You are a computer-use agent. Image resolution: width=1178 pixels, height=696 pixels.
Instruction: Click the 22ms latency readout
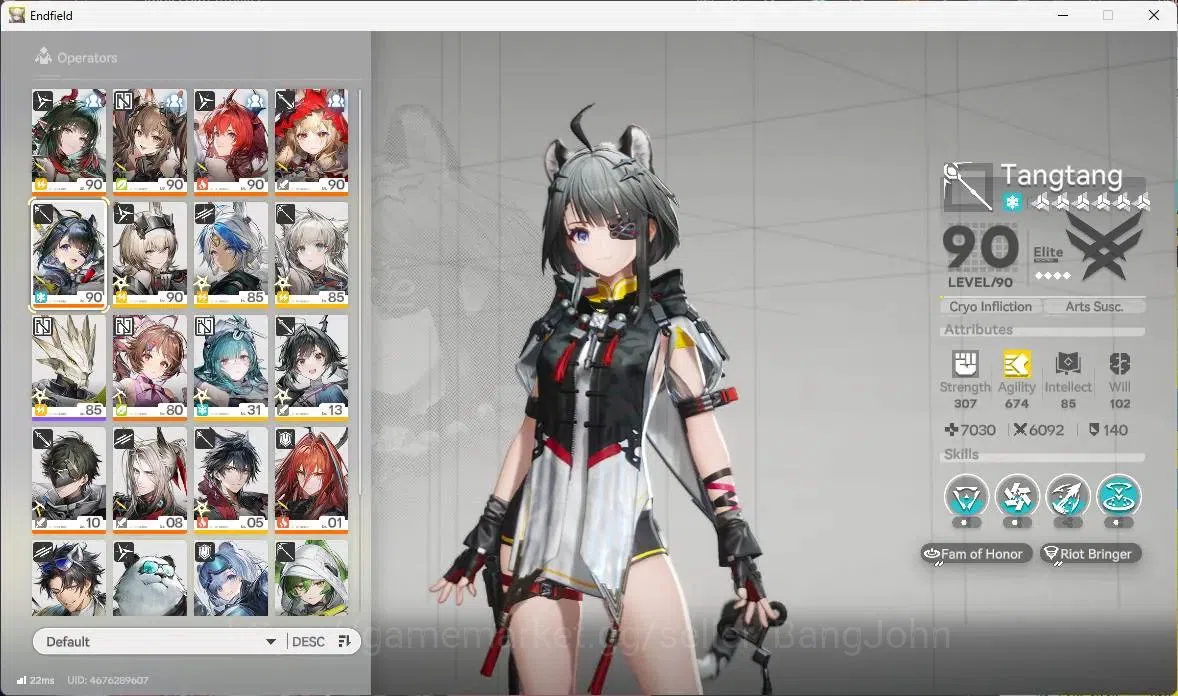click(42, 680)
